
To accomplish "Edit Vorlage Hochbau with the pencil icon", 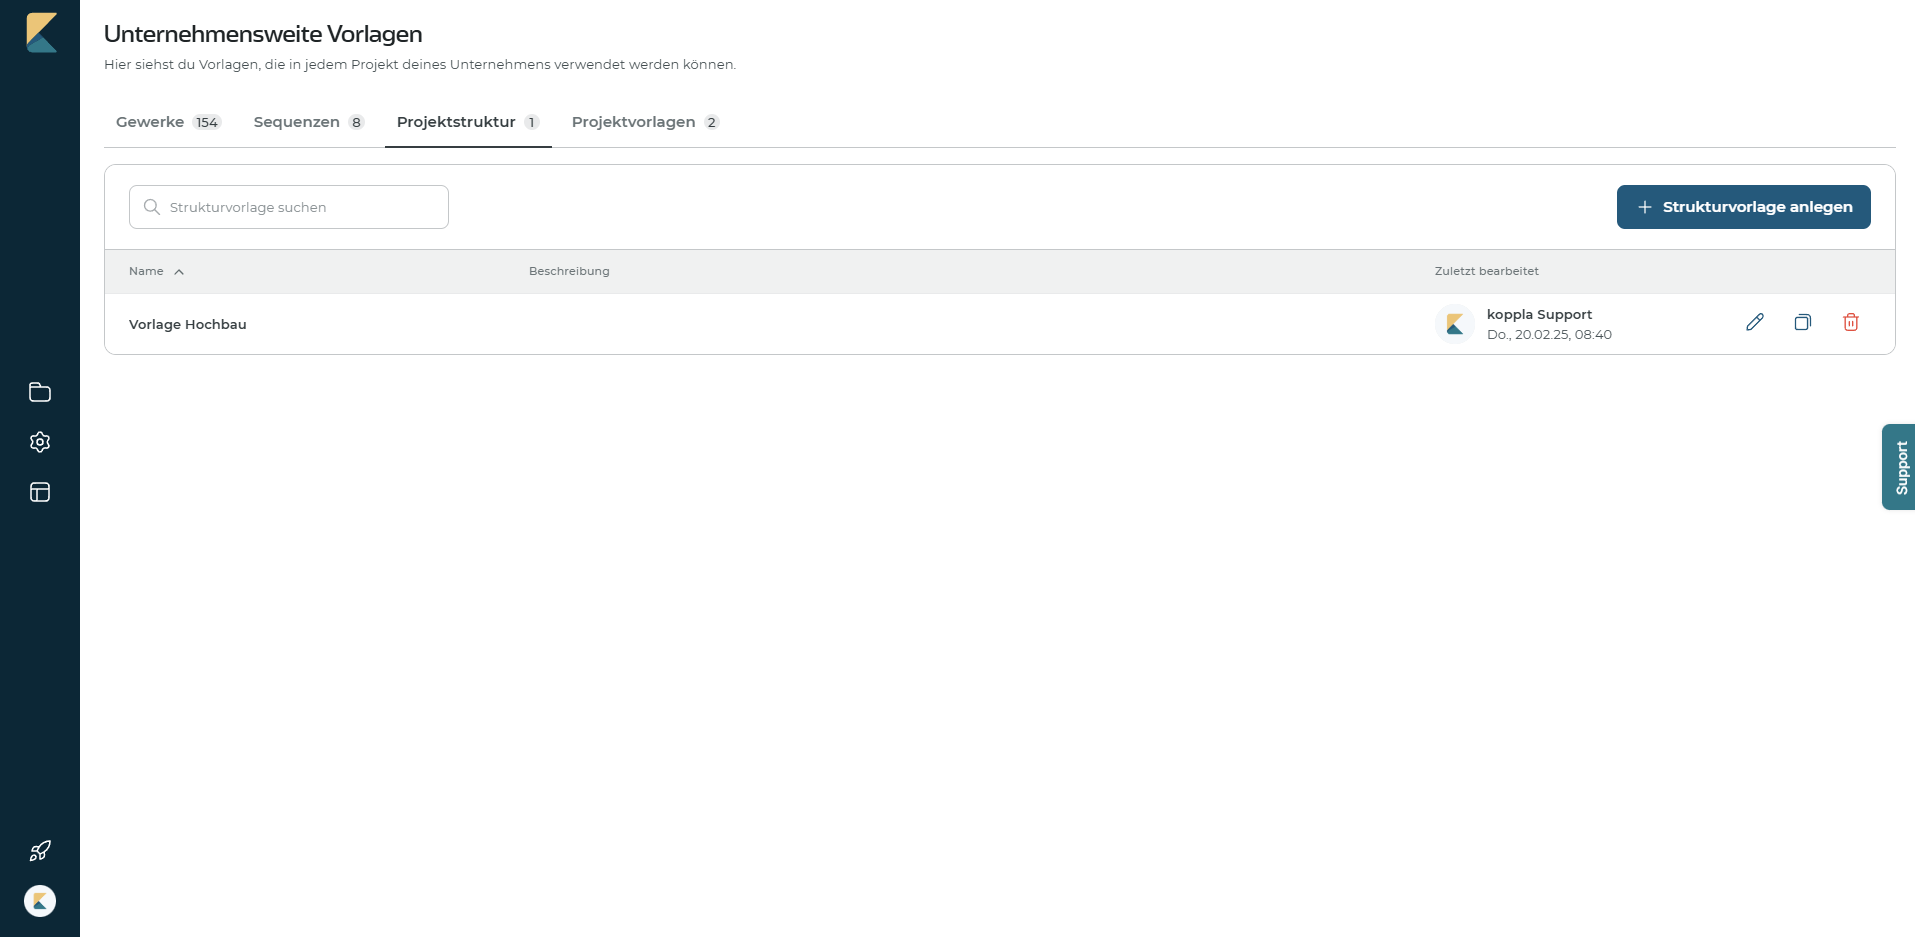I will (1755, 322).
